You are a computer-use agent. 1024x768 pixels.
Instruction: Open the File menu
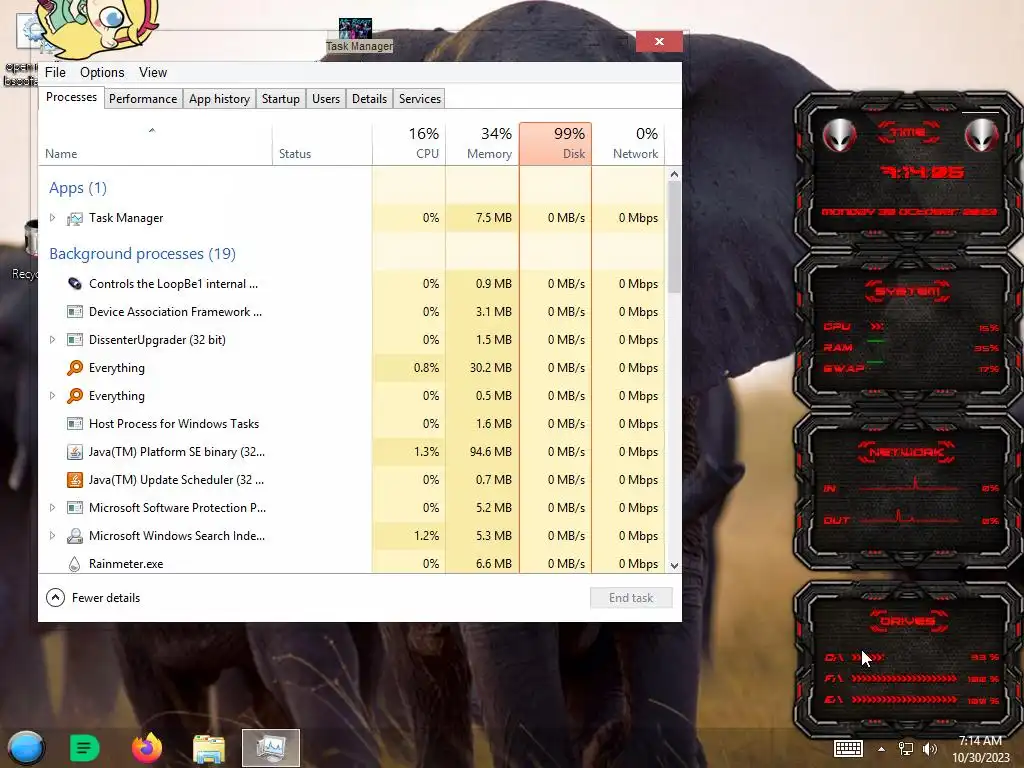[56, 72]
